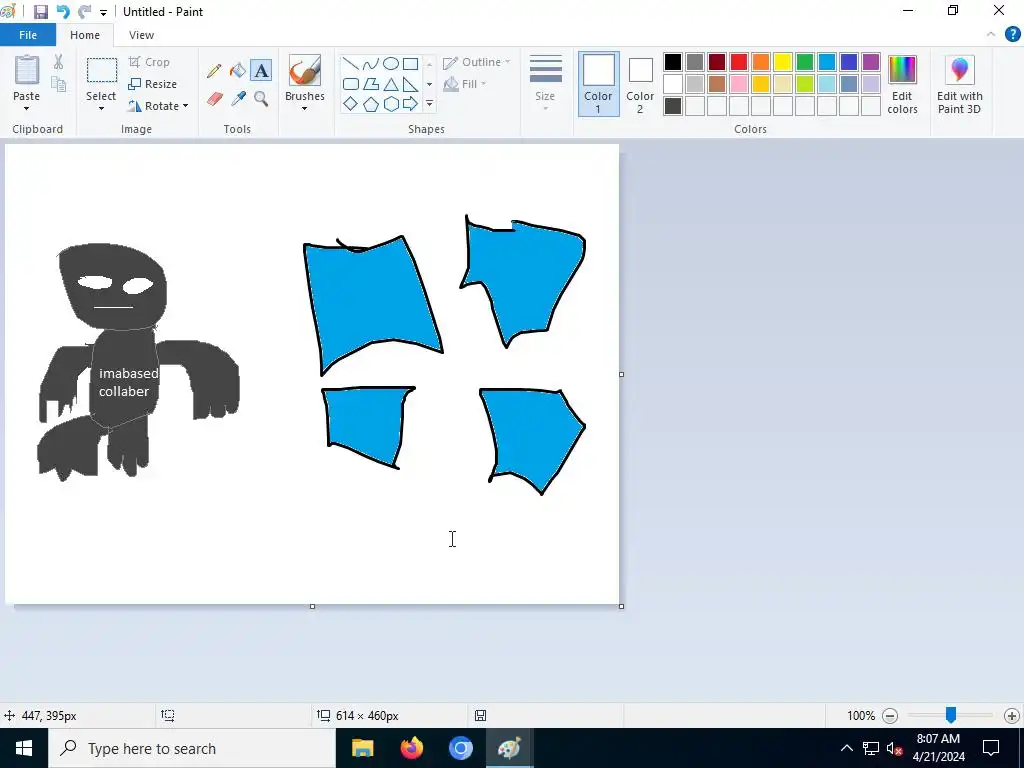The height and width of the screenshot is (768, 1024).
Task: Select the Eraser tool
Action: [x=214, y=99]
